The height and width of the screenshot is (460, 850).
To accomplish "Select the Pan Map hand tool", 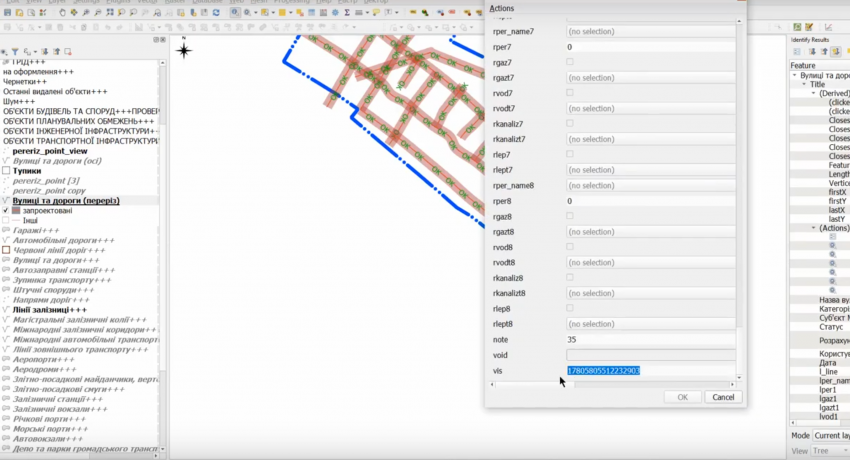I will coord(62,12).
